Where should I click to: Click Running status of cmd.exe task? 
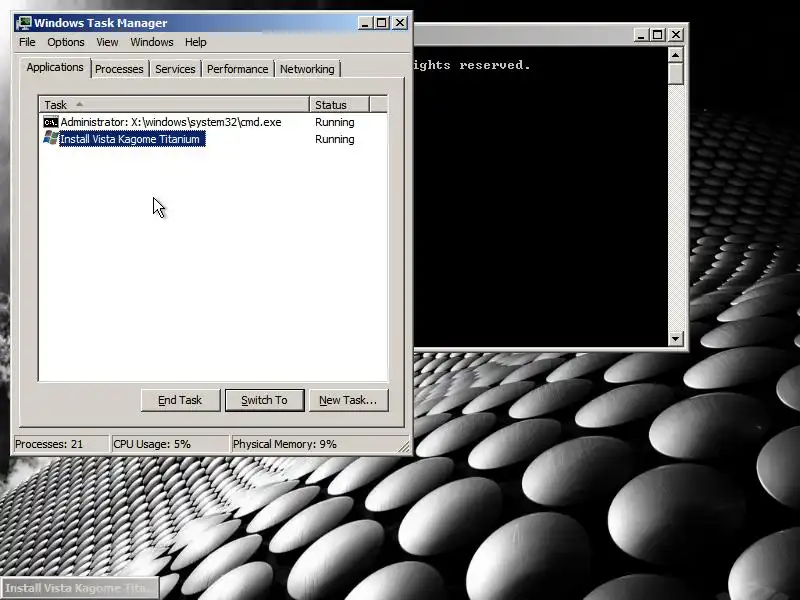tap(335, 122)
